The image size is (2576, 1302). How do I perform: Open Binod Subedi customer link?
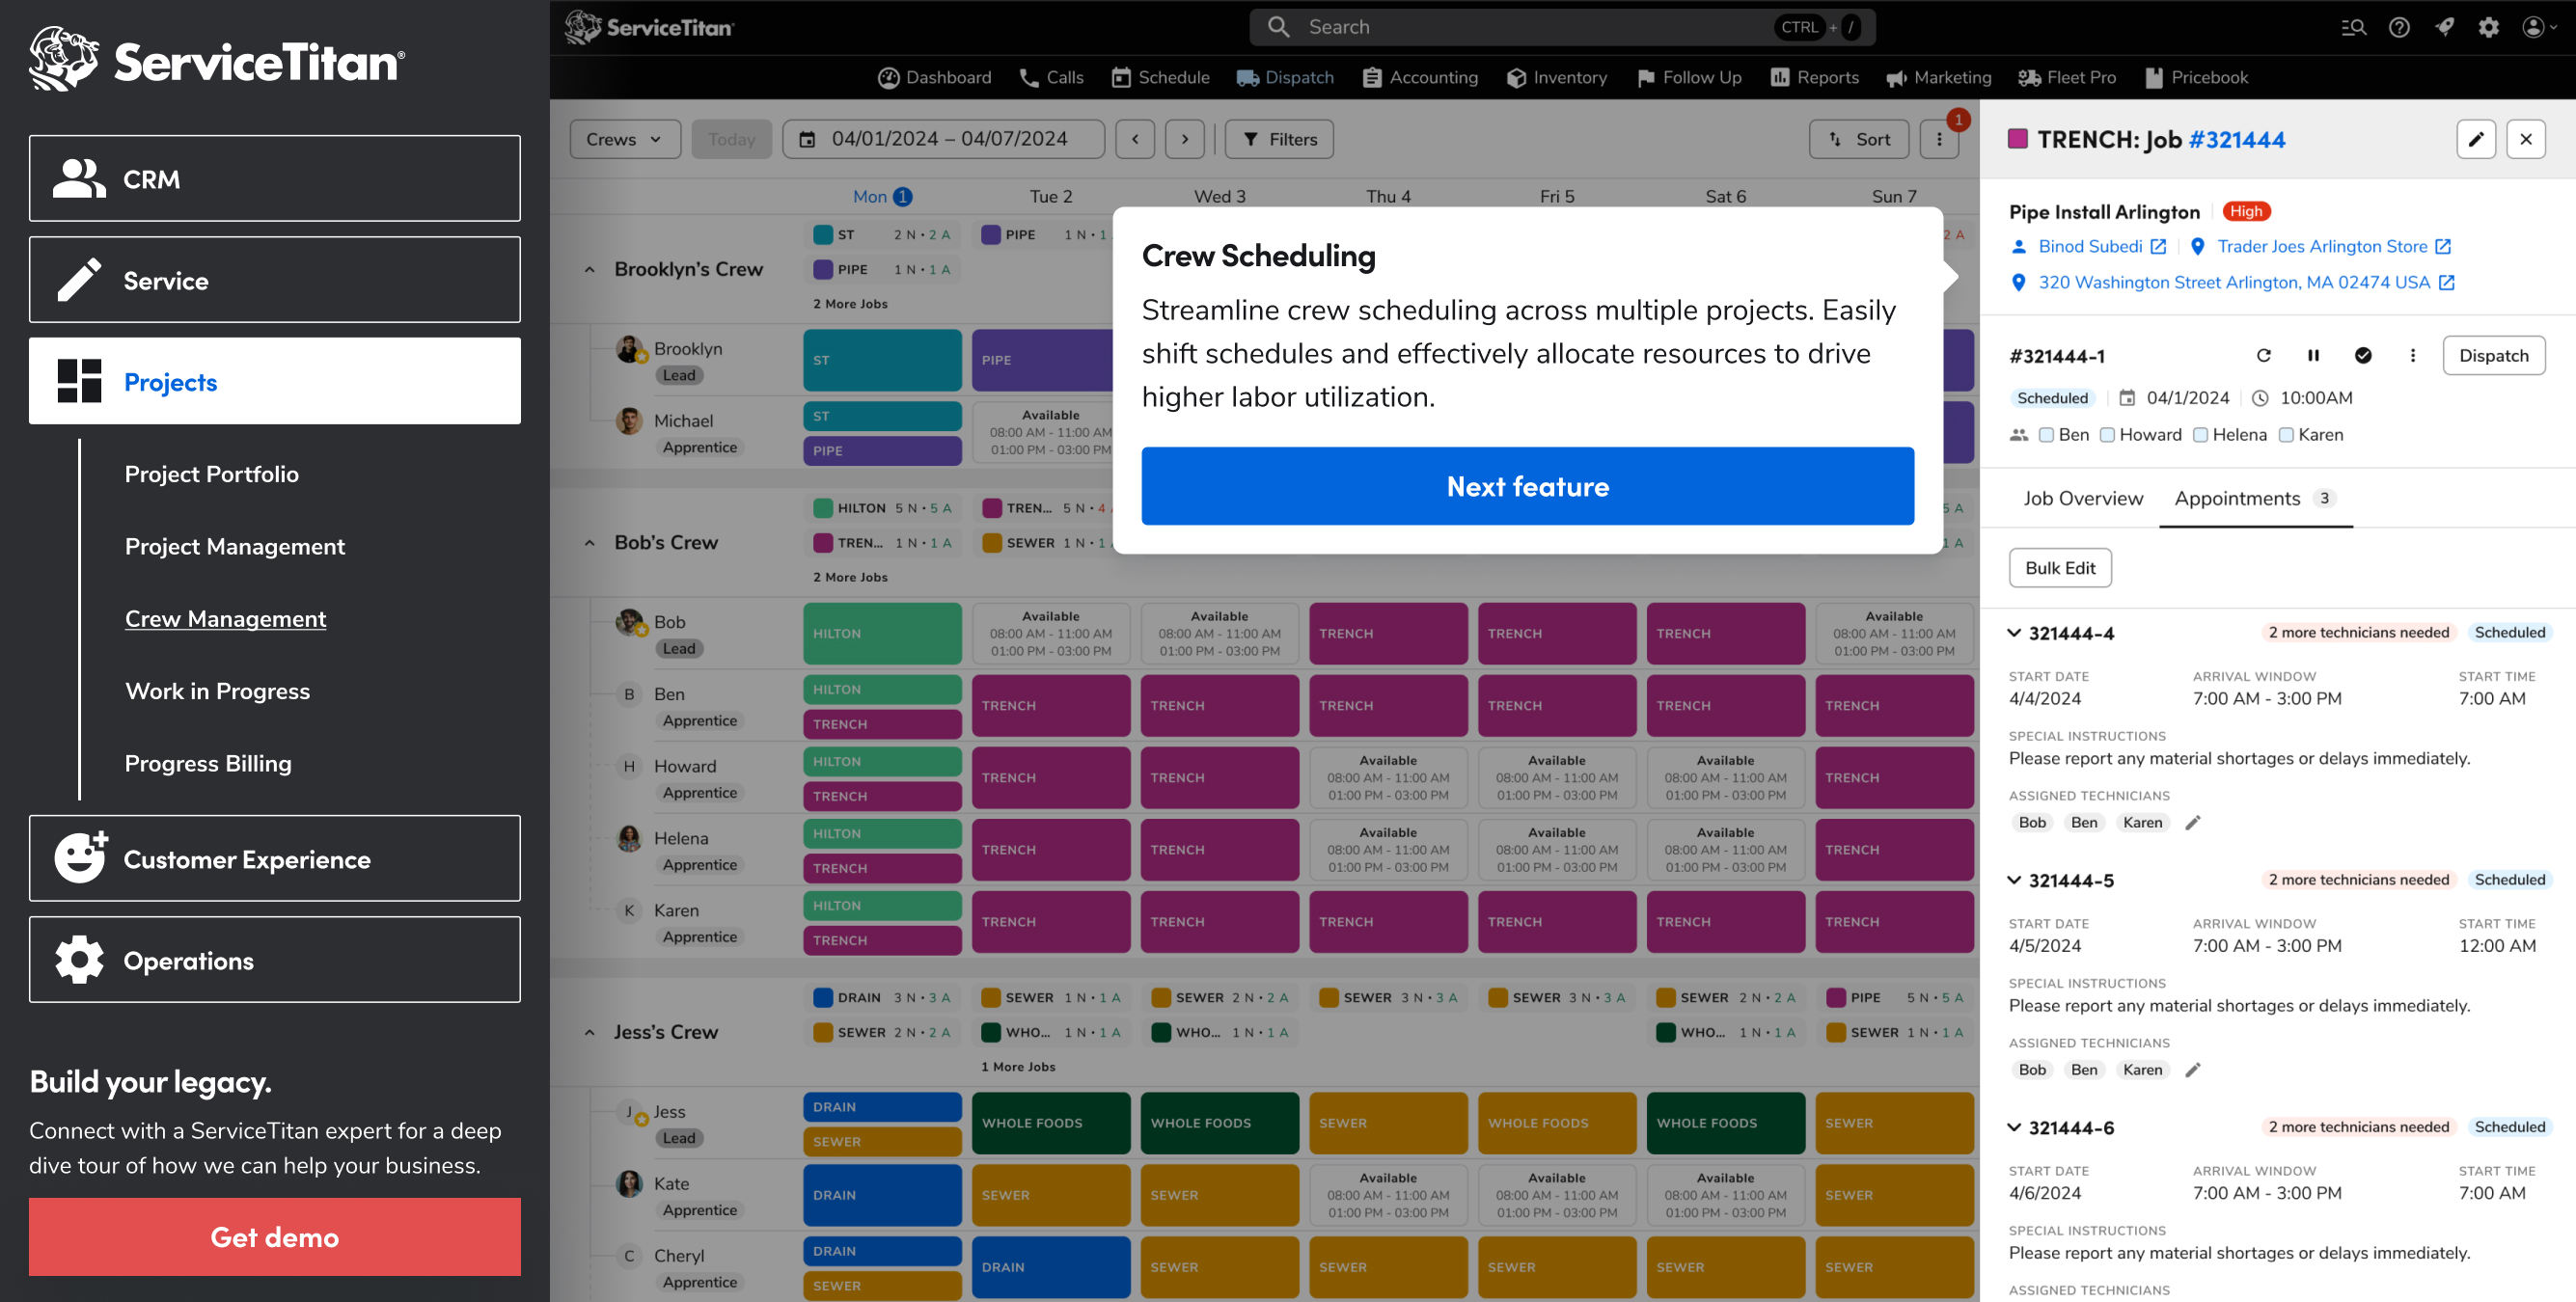(x=2090, y=247)
